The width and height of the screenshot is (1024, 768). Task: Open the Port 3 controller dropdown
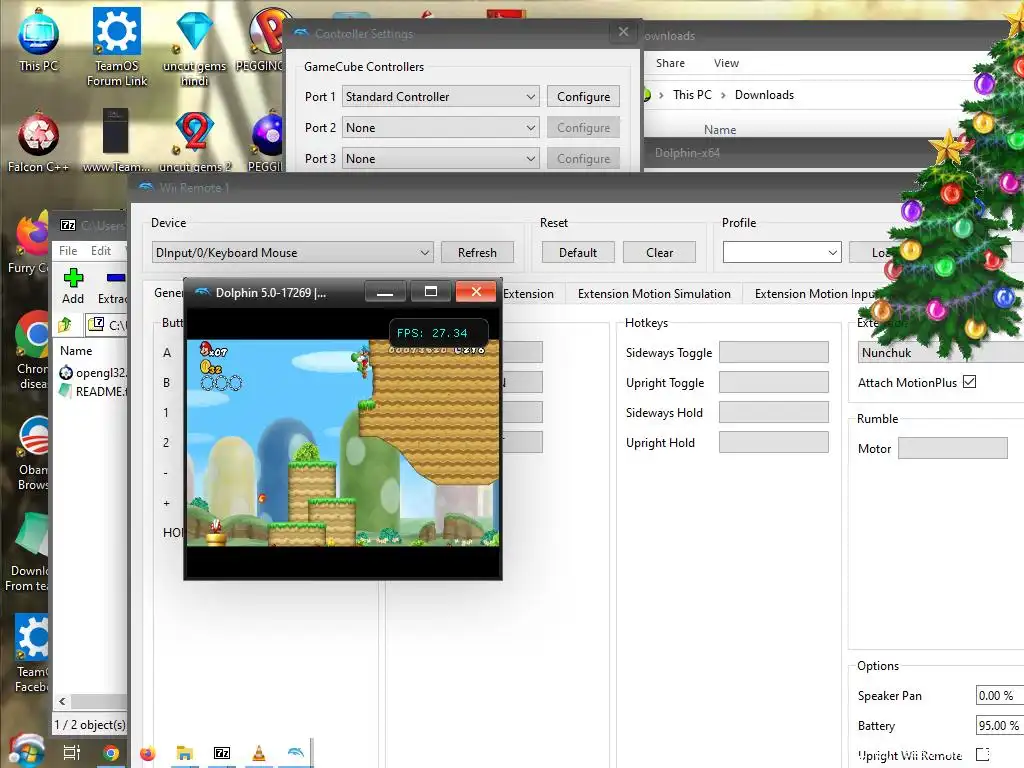tap(441, 159)
